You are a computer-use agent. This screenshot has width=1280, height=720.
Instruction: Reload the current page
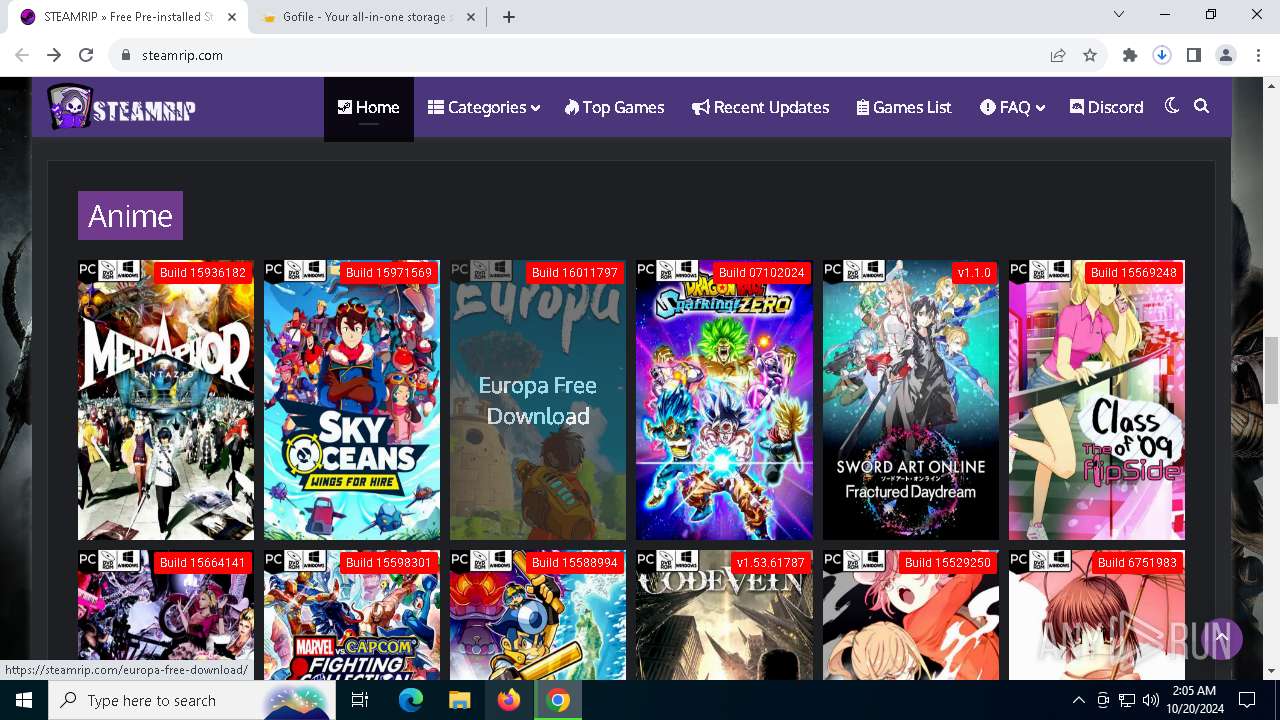coord(86,55)
